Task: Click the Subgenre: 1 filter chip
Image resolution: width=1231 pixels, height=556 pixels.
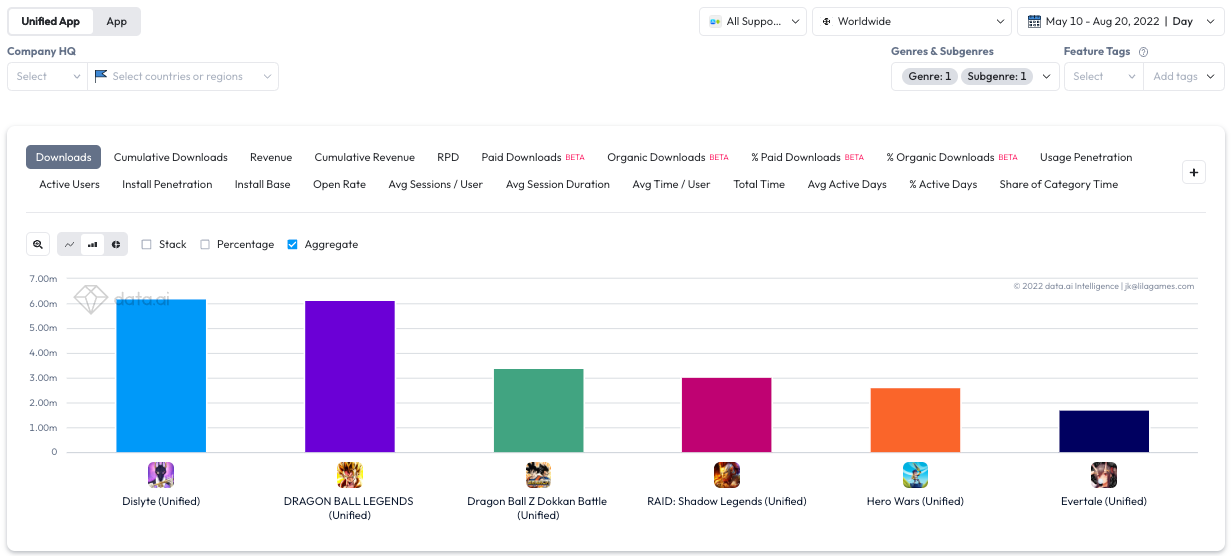Action: pyautogui.click(x=997, y=76)
